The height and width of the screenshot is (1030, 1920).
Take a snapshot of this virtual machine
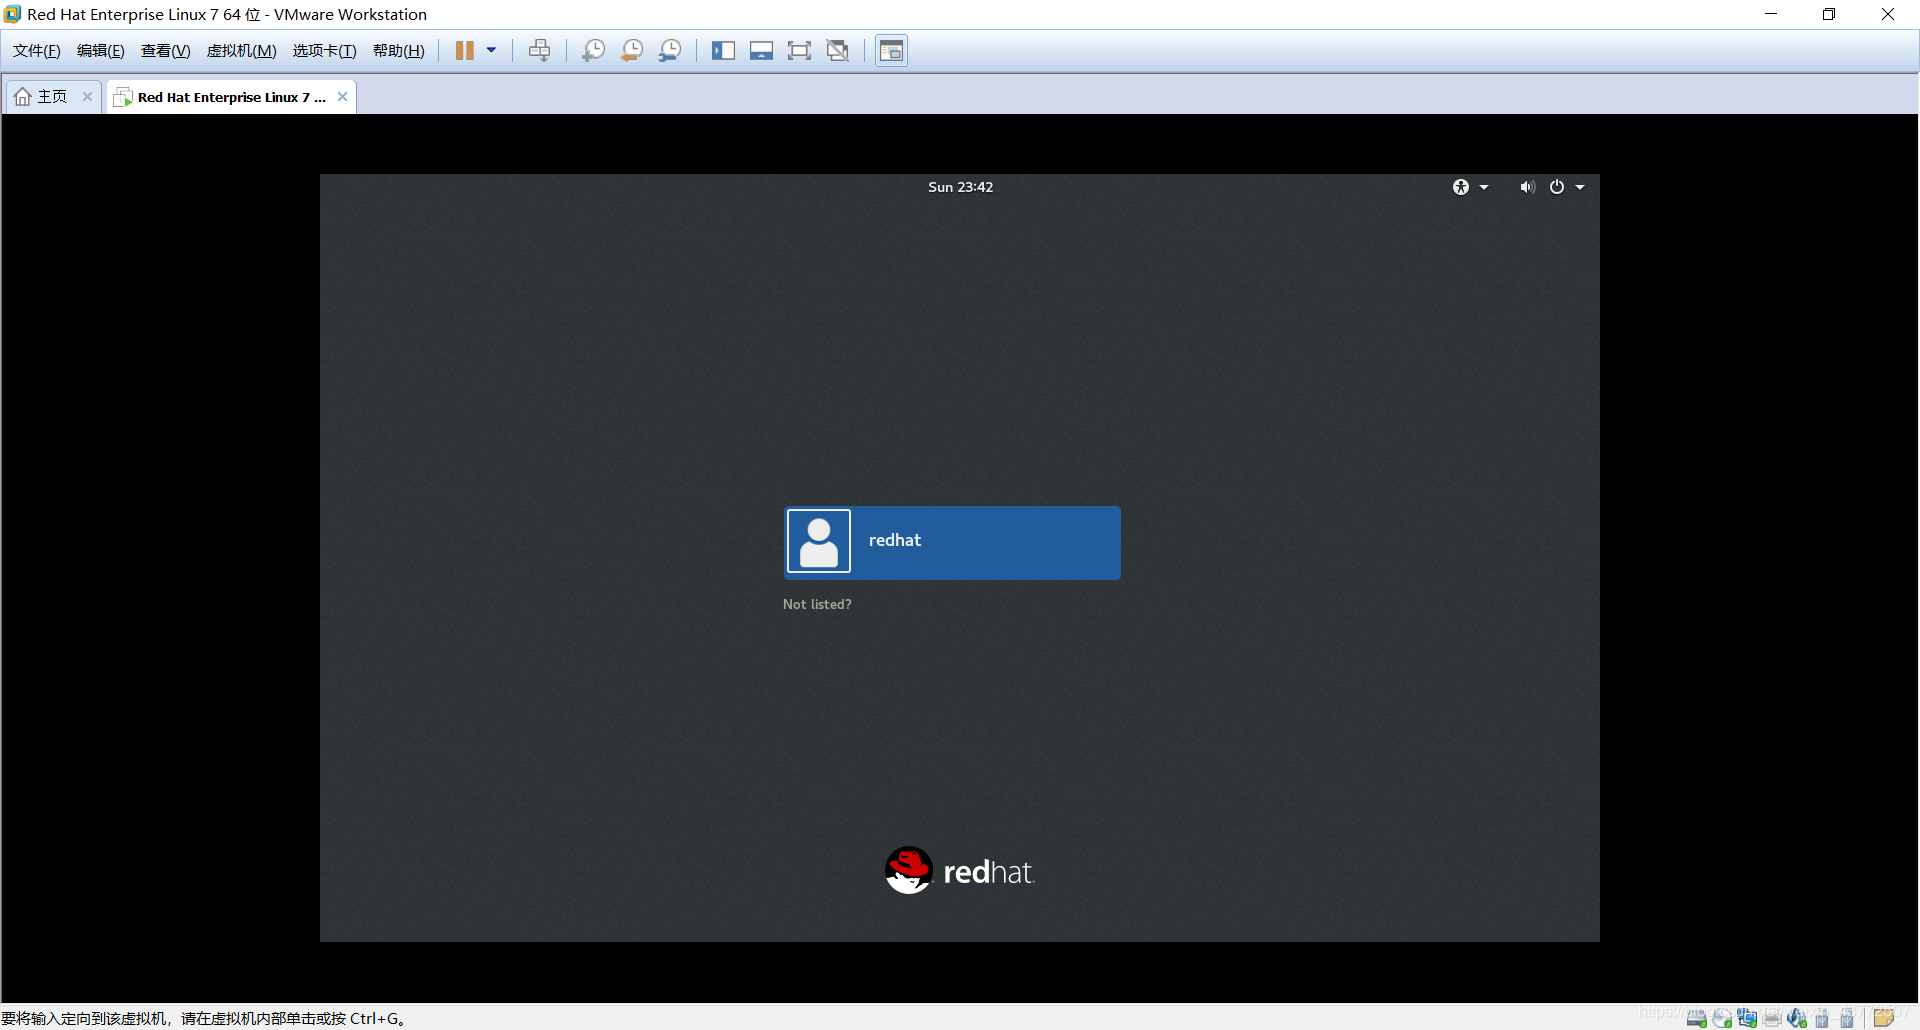click(x=593, y=51)
